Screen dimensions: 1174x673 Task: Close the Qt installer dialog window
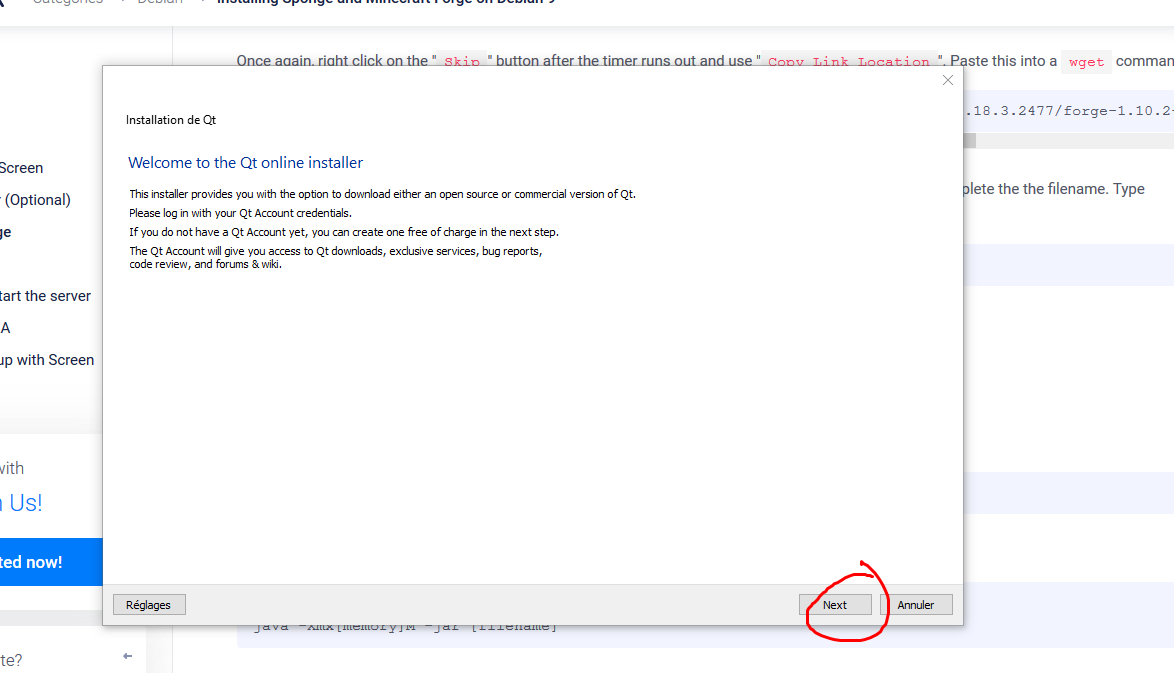(x=948, y=80)
